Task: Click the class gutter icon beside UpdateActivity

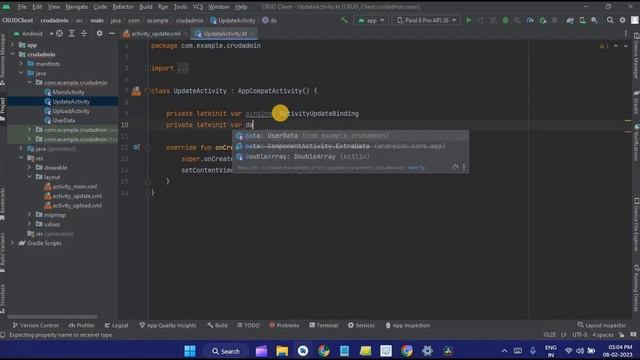Action: point(136,91)
